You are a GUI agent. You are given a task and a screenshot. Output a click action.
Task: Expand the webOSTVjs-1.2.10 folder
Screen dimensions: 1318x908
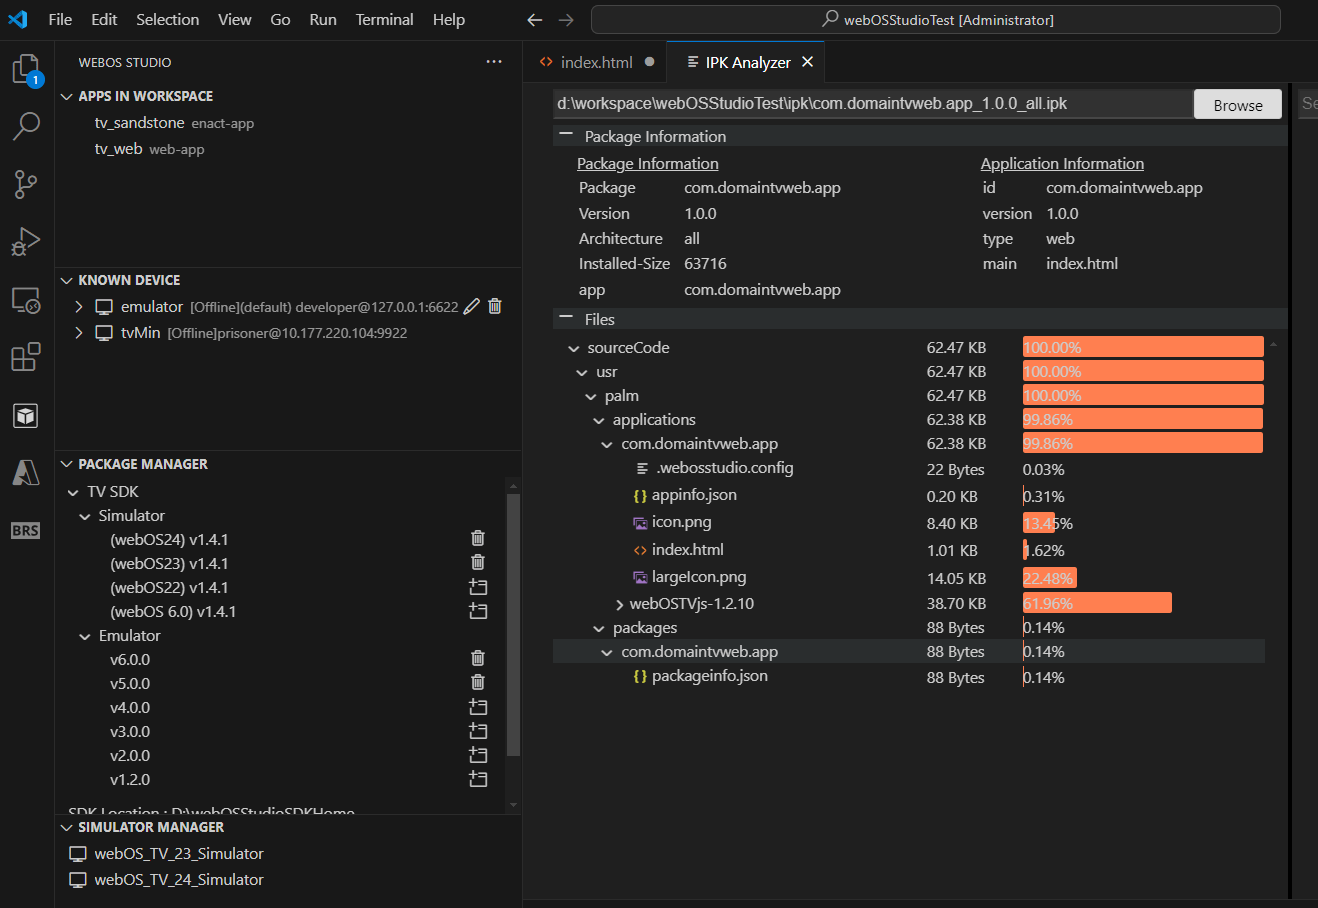(620, 604)
